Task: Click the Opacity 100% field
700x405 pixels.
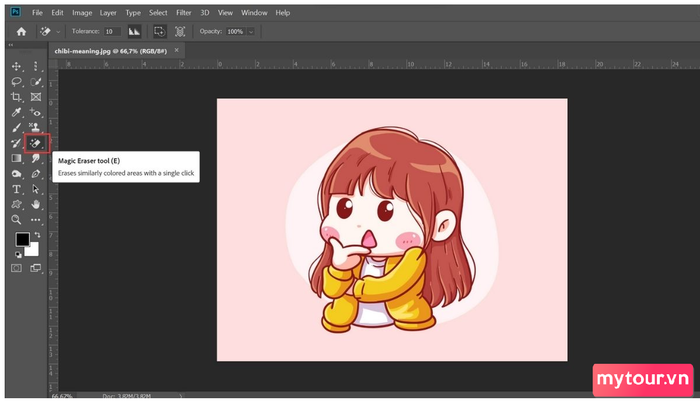Action: 236,32
